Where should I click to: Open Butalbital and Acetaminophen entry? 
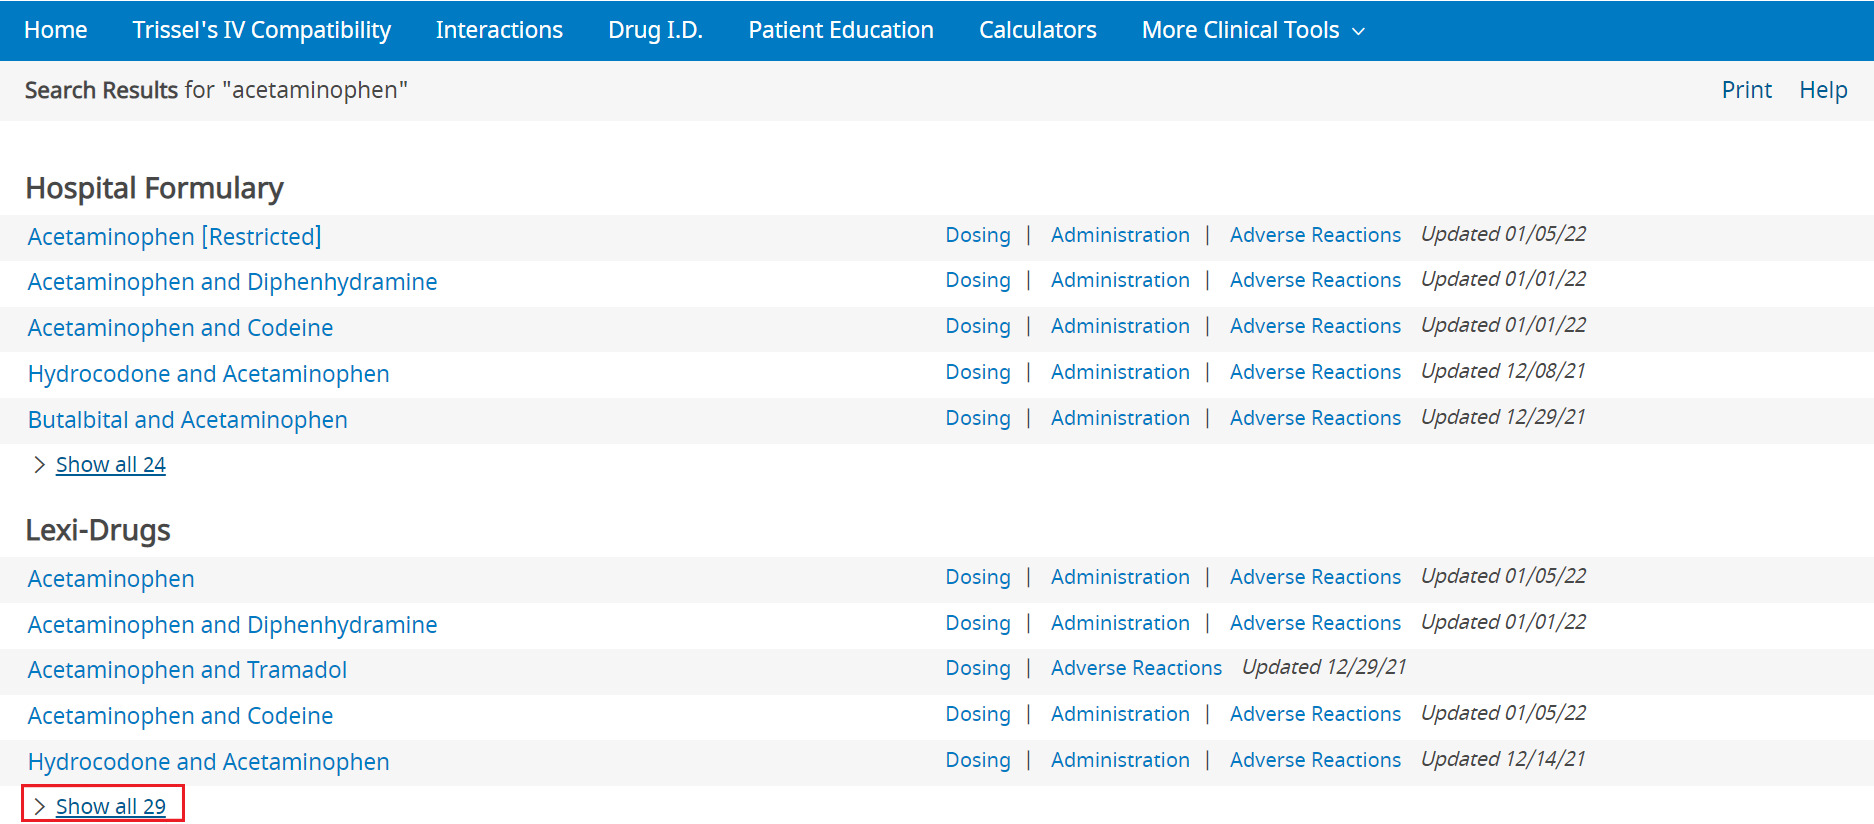(x=187, y=420)
